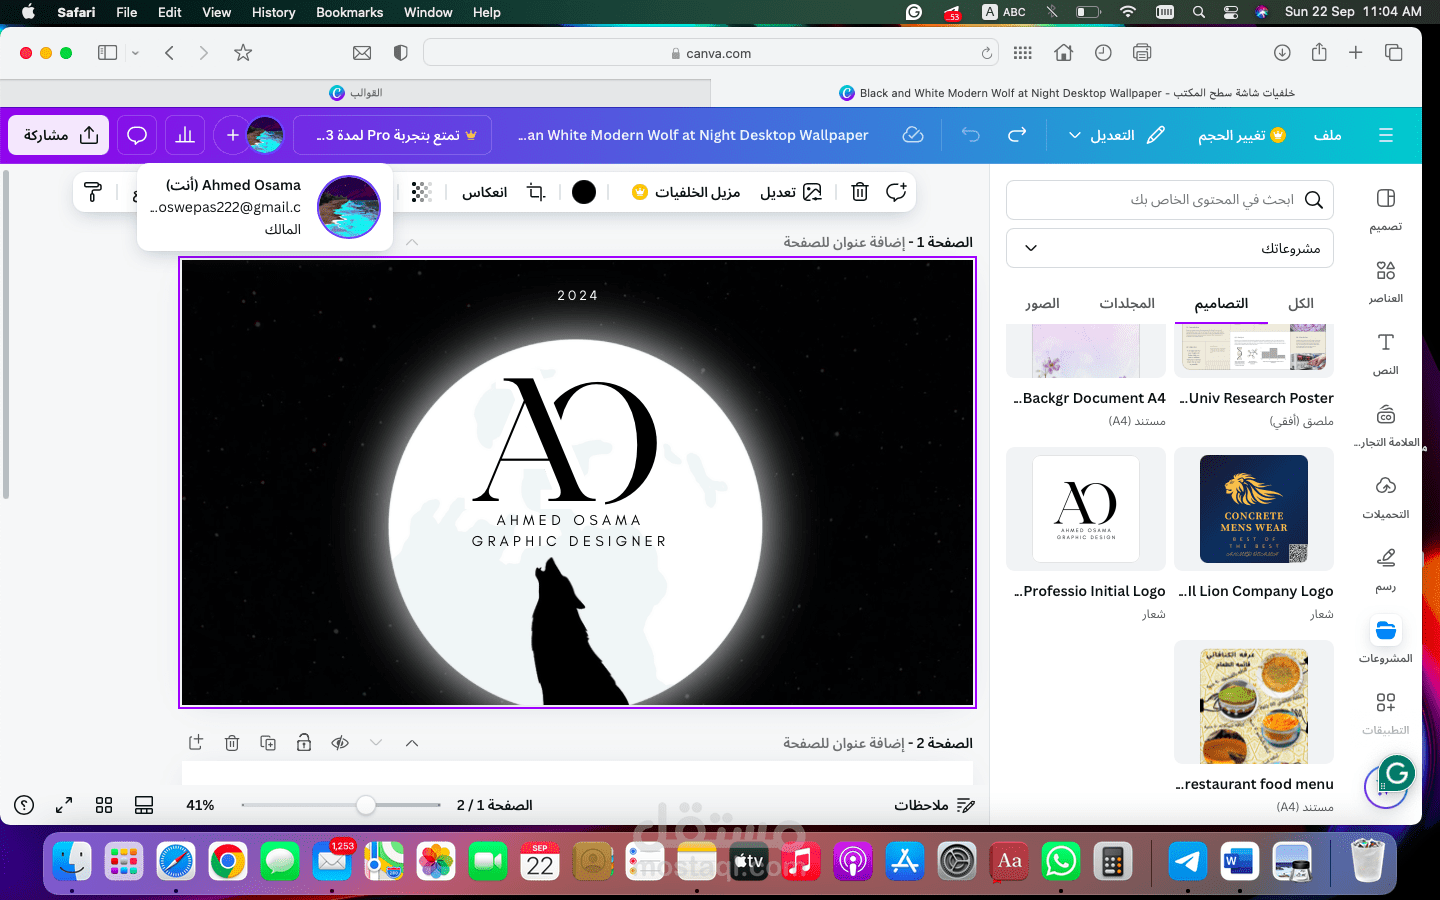The height and width of the screenshot is (900, 1440).
Task: Open the Apps (التطبيقات) sidebar panel
Action: [1385, 713]
